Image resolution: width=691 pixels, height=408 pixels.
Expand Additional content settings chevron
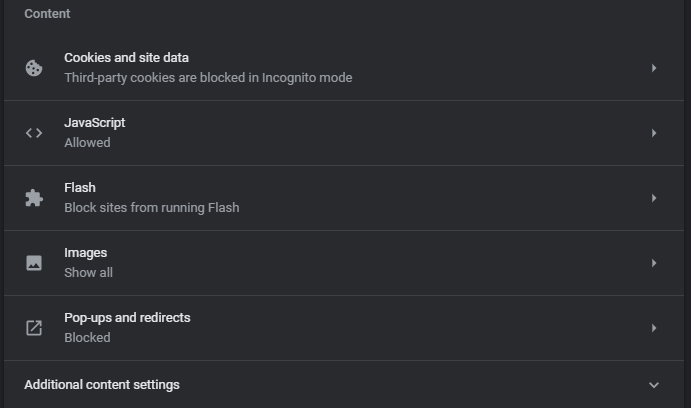(654, 385)
